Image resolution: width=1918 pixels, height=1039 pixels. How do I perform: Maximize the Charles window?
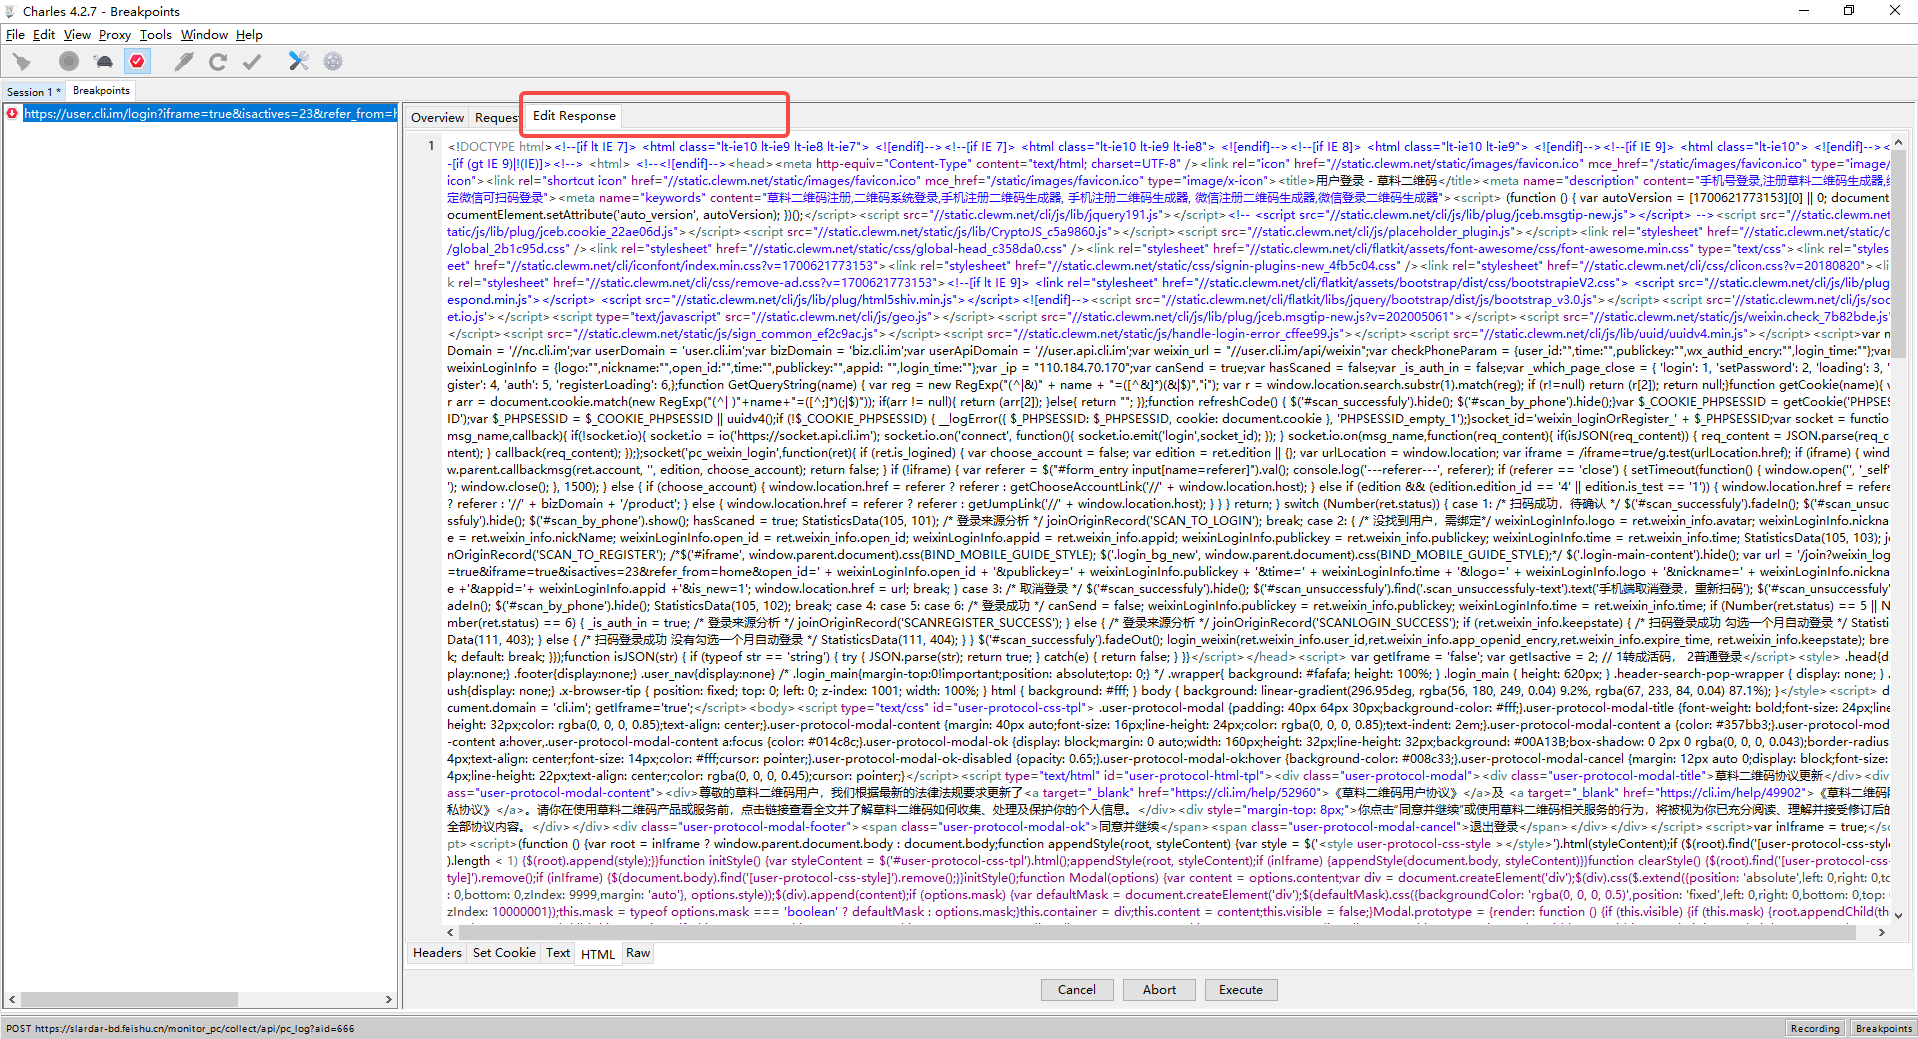click(x=1849, y=11)
